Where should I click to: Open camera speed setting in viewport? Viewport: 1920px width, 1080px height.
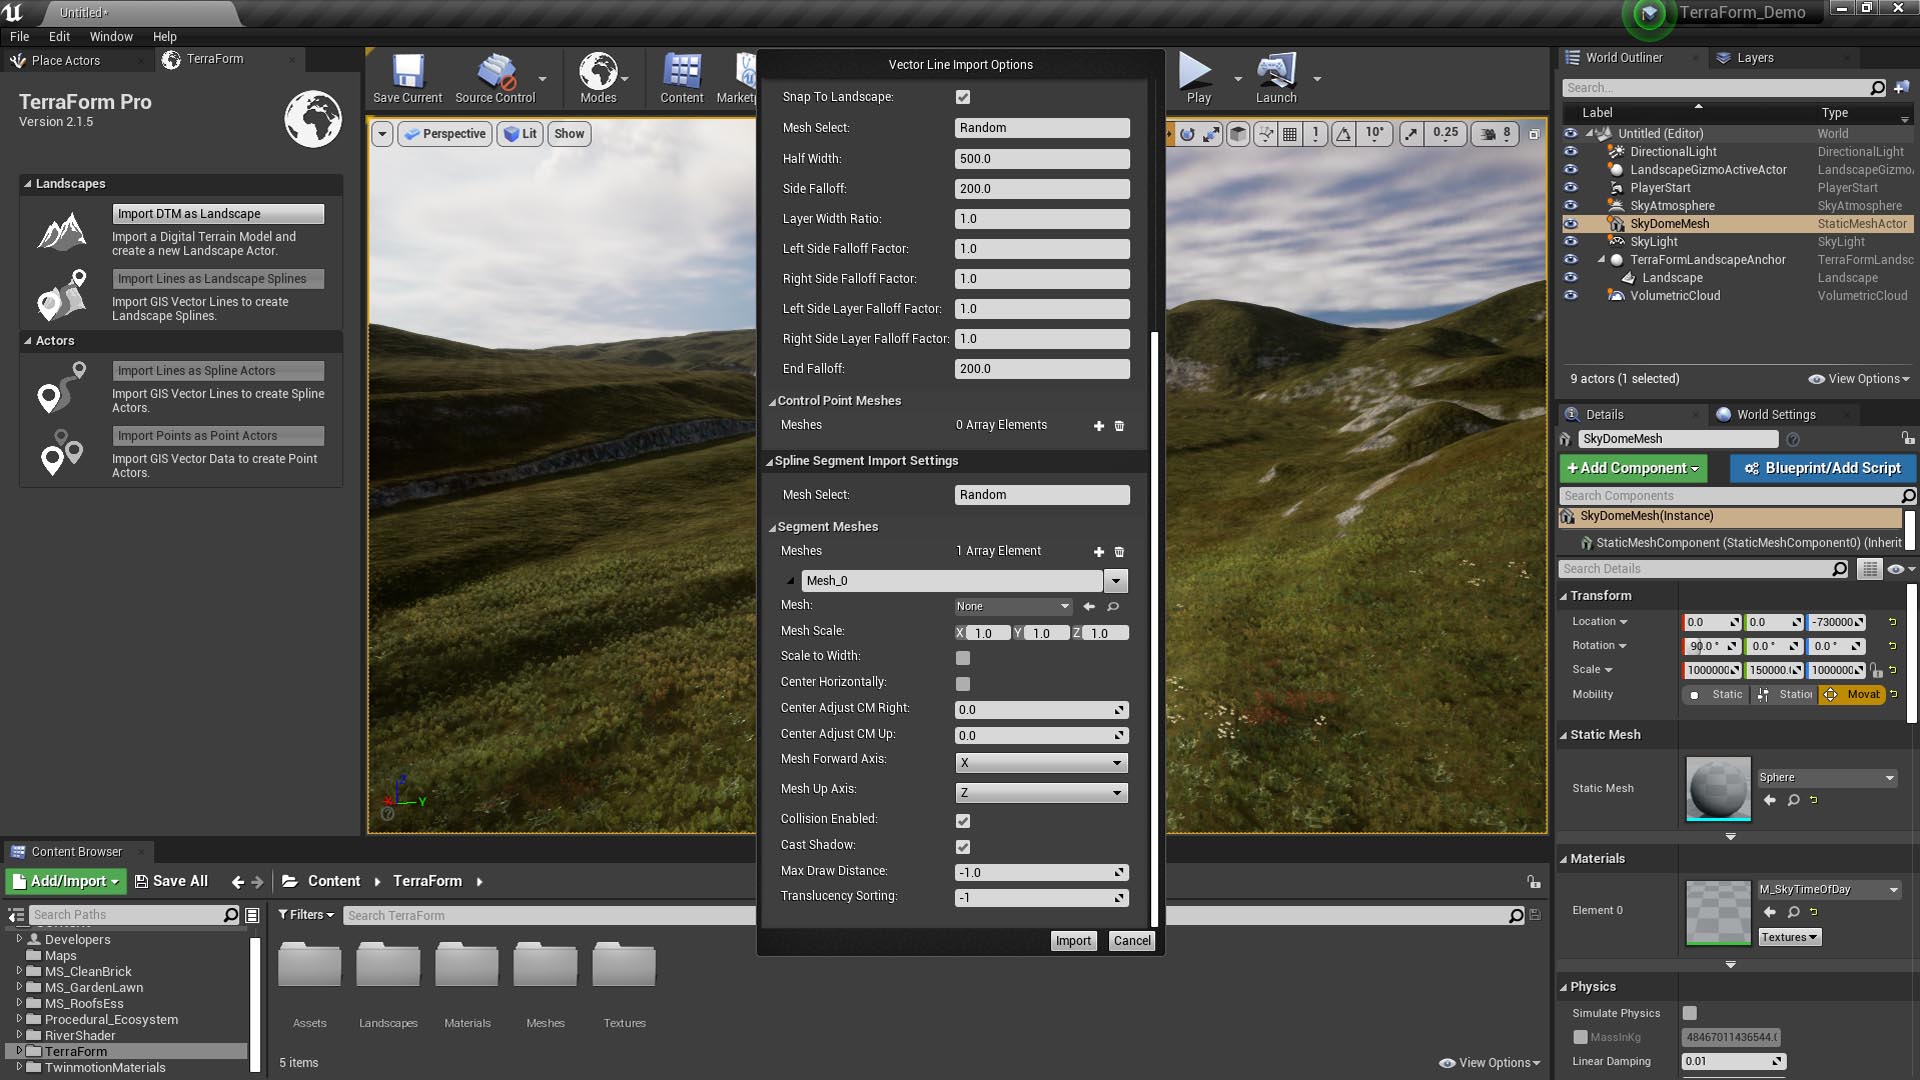click(x=1498, y=133)
